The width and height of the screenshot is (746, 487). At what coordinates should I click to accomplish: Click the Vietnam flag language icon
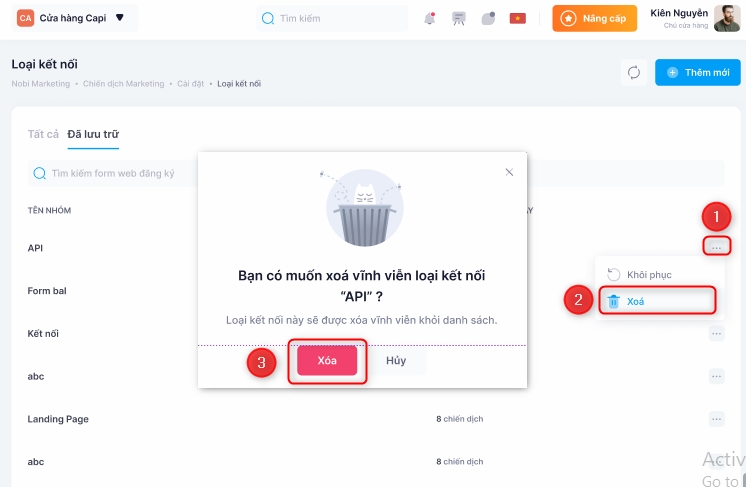[x=517, y=18]
